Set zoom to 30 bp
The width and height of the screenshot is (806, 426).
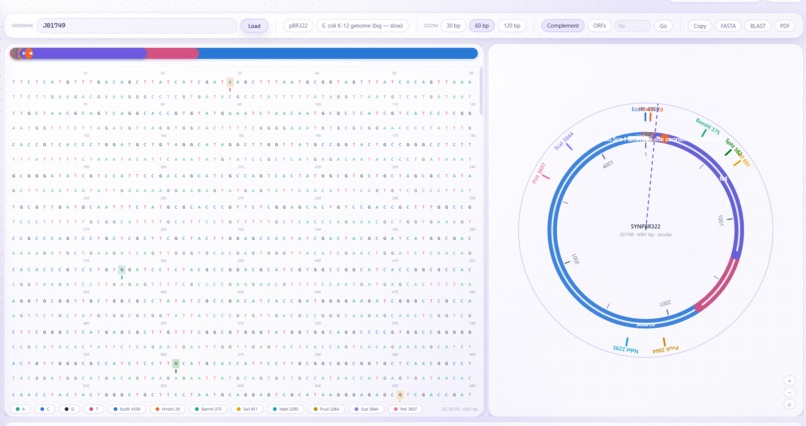click(x=453, y=26)
